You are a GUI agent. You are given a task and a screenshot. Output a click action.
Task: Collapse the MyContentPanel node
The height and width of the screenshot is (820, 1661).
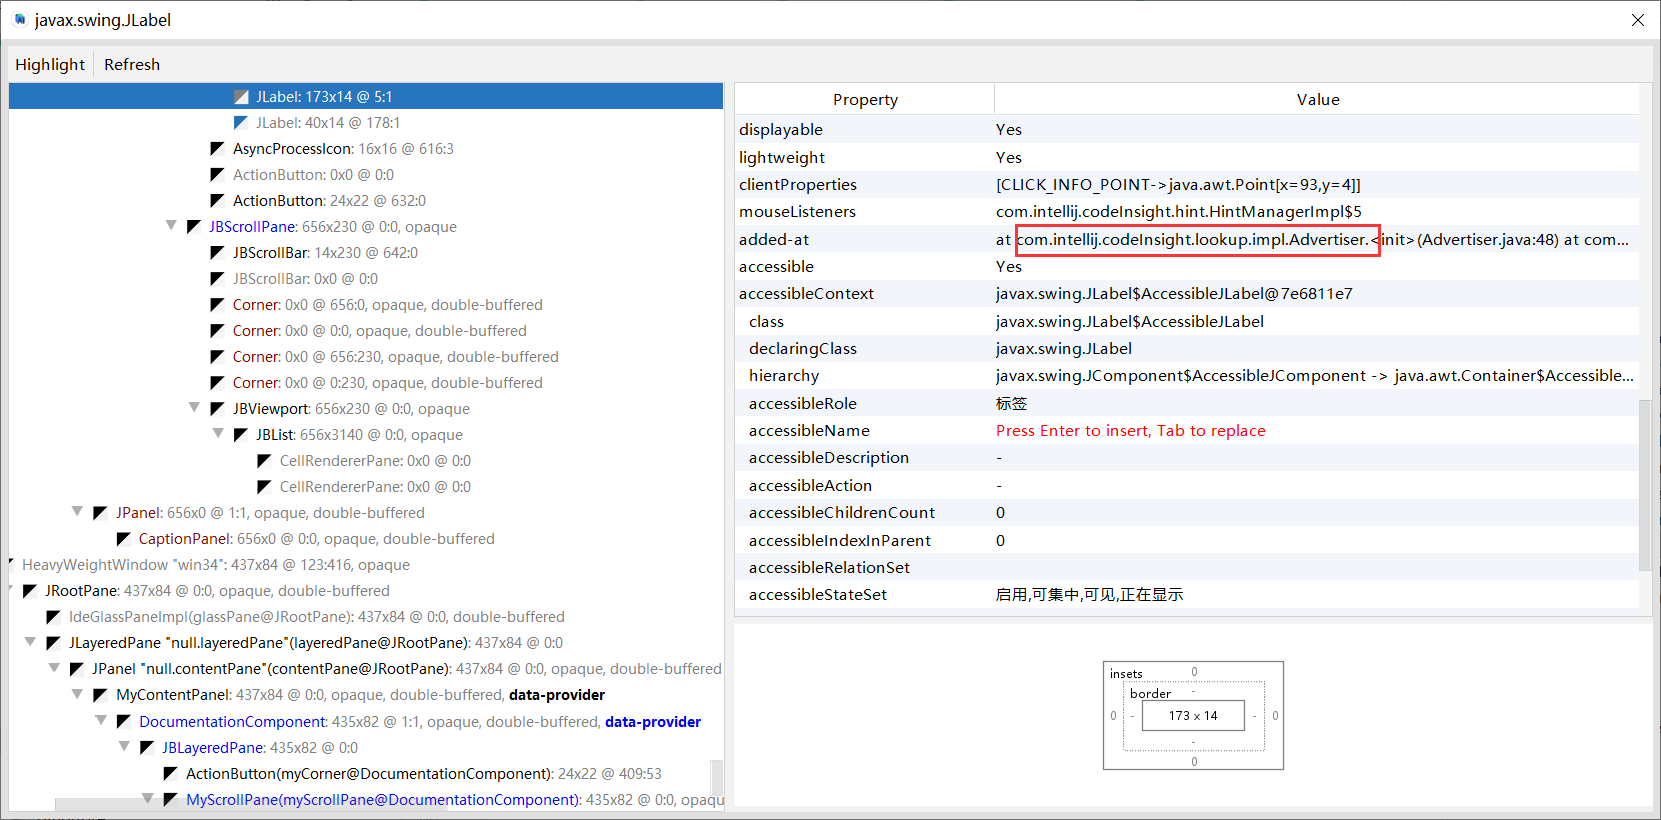(x=77, y=694)
